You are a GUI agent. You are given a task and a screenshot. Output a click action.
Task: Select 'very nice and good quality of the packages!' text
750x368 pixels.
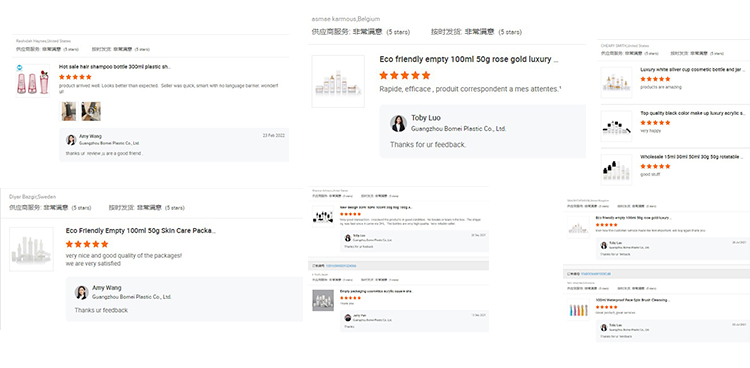124,256
